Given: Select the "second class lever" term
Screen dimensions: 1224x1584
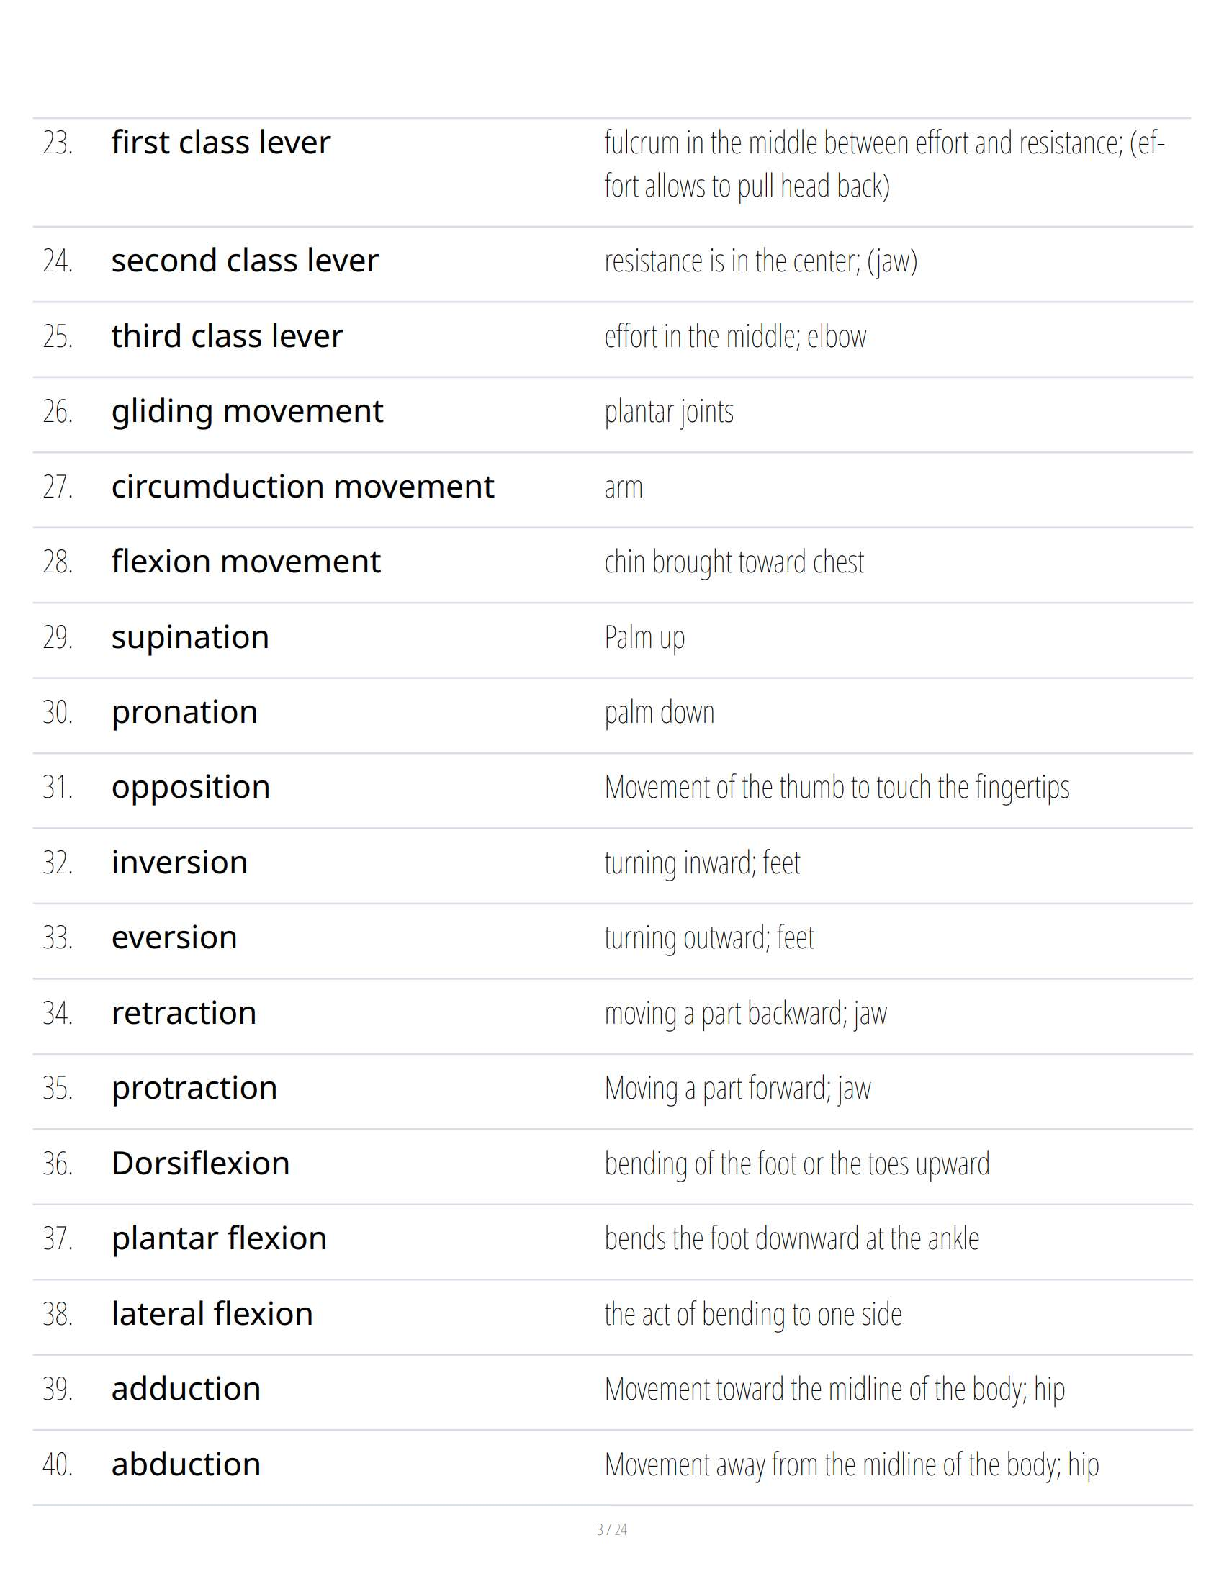Looking at the screenshot, I should [x=244, y=261].
